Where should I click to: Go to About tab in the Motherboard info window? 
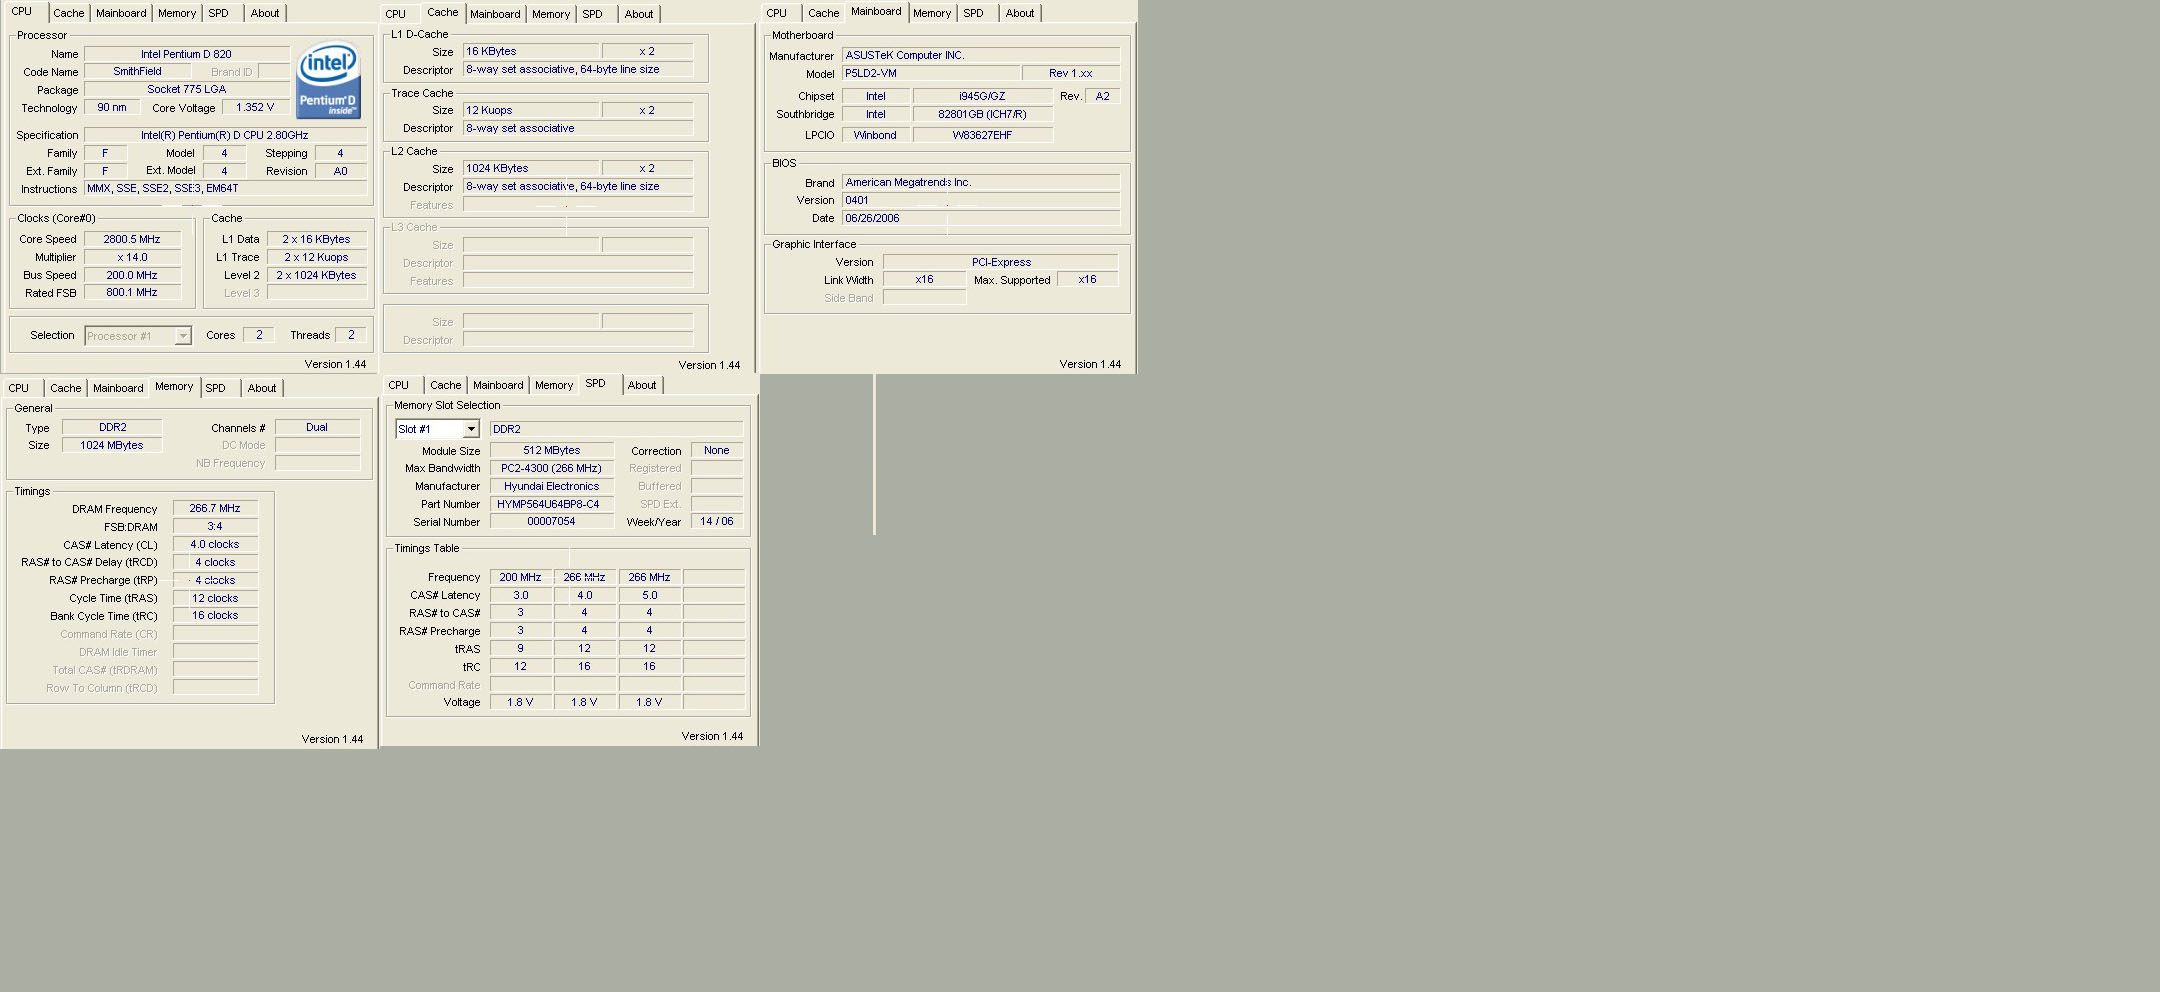(1020, 13)
